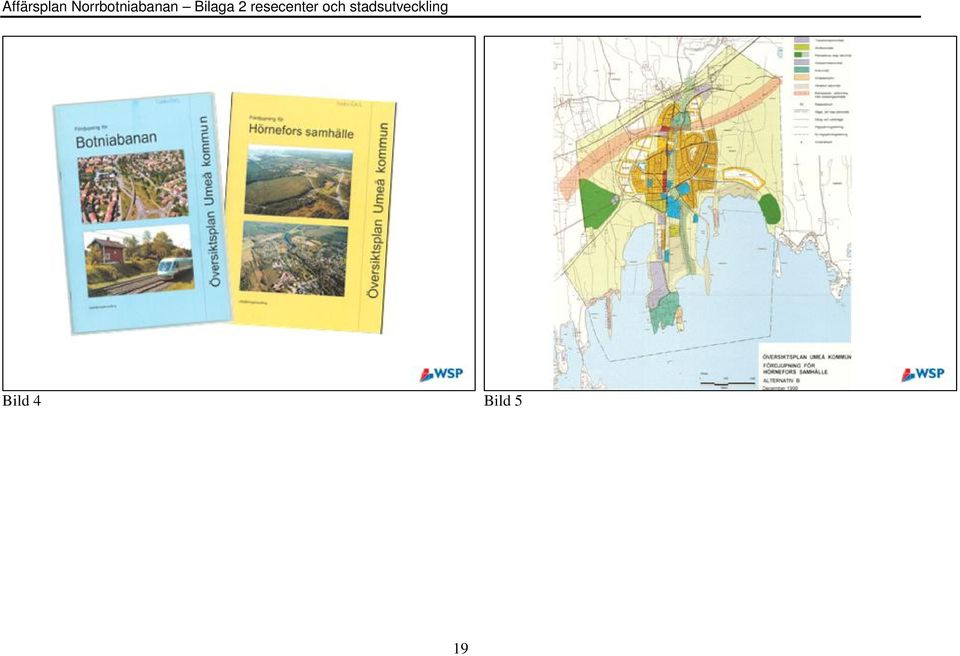Image resolution: width=960 pixels, height=656 pixels.
Task: Click the WSP logo on slide Bild 4
Action: pos(441,374)
